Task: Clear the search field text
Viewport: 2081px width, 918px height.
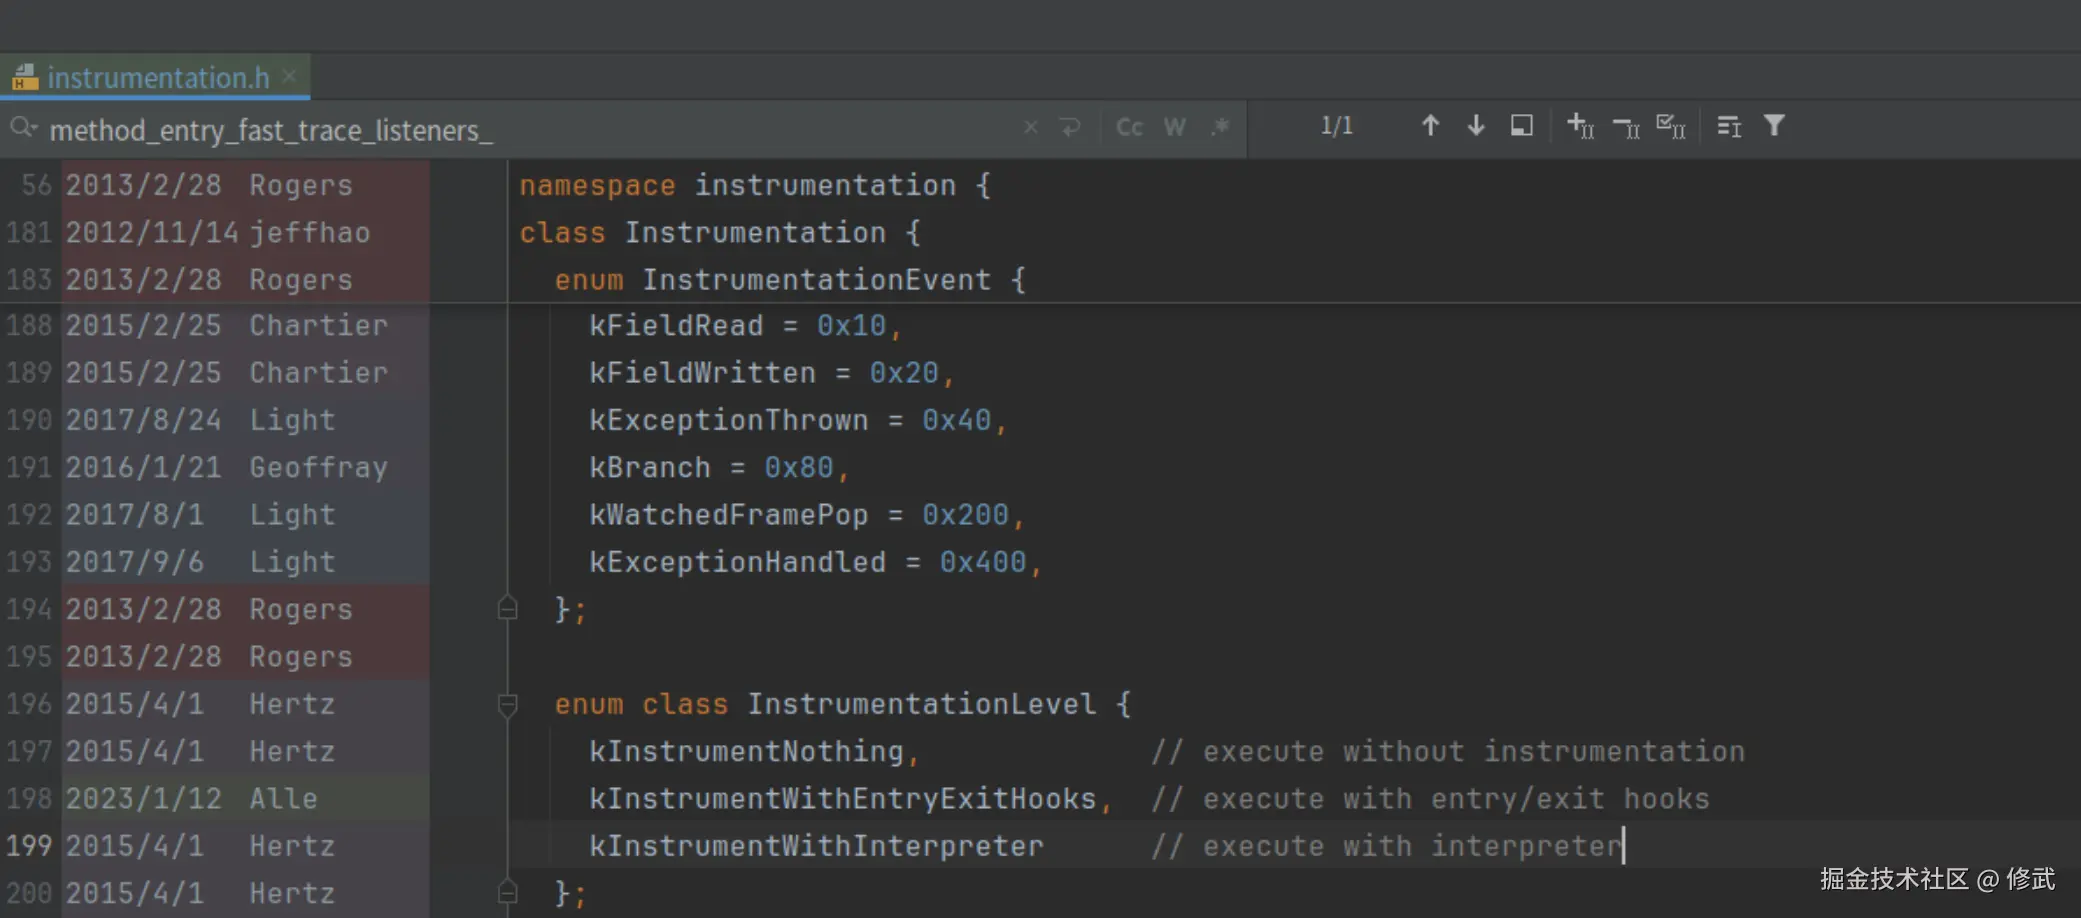Action: pyautogui.click(x=1030, y=127)
